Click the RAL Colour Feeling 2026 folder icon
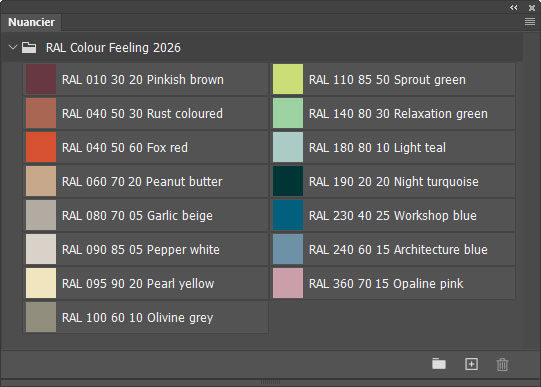The height and width of the screenshot is (387, 541). 29,48
